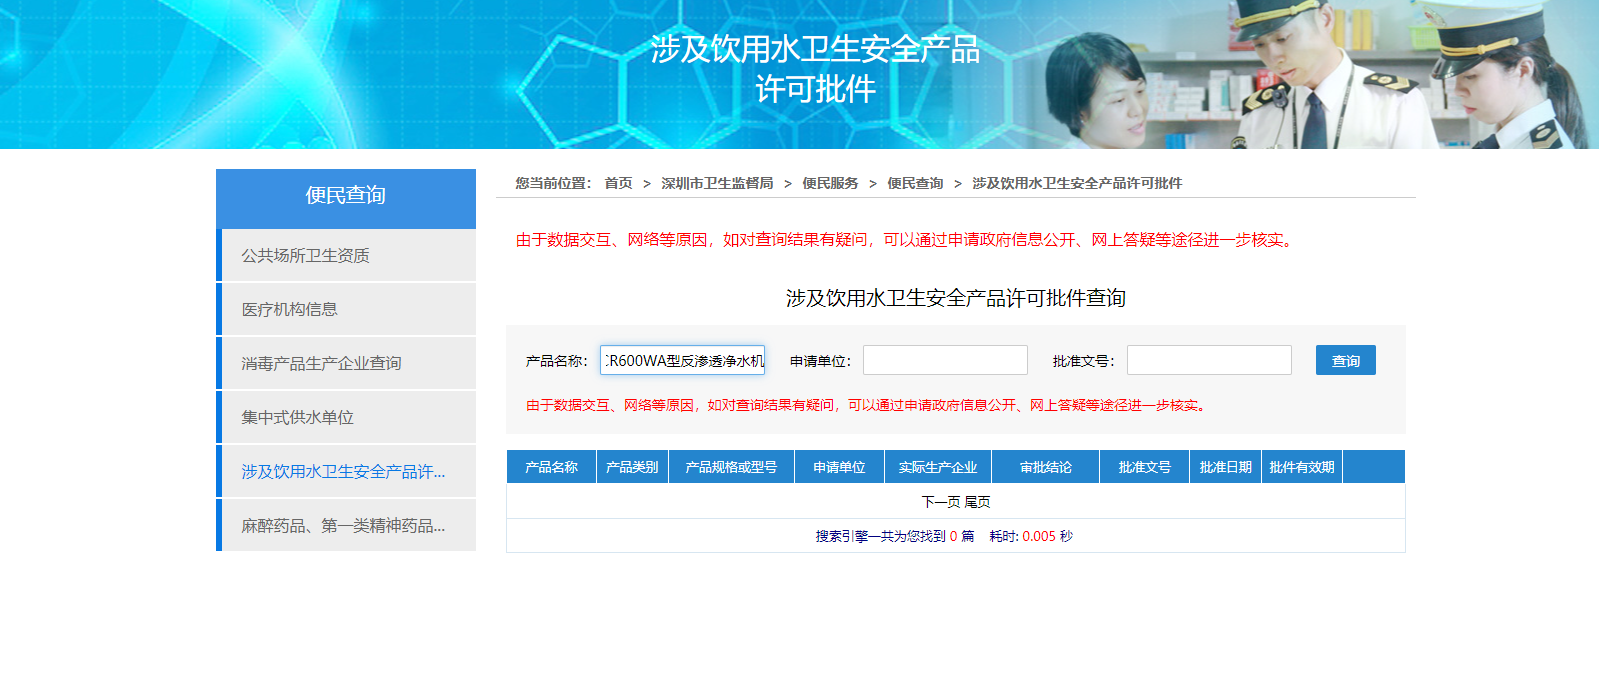Select the 批准文号 text input box
The image size is (1599, 699).
tap(1209, 361)
